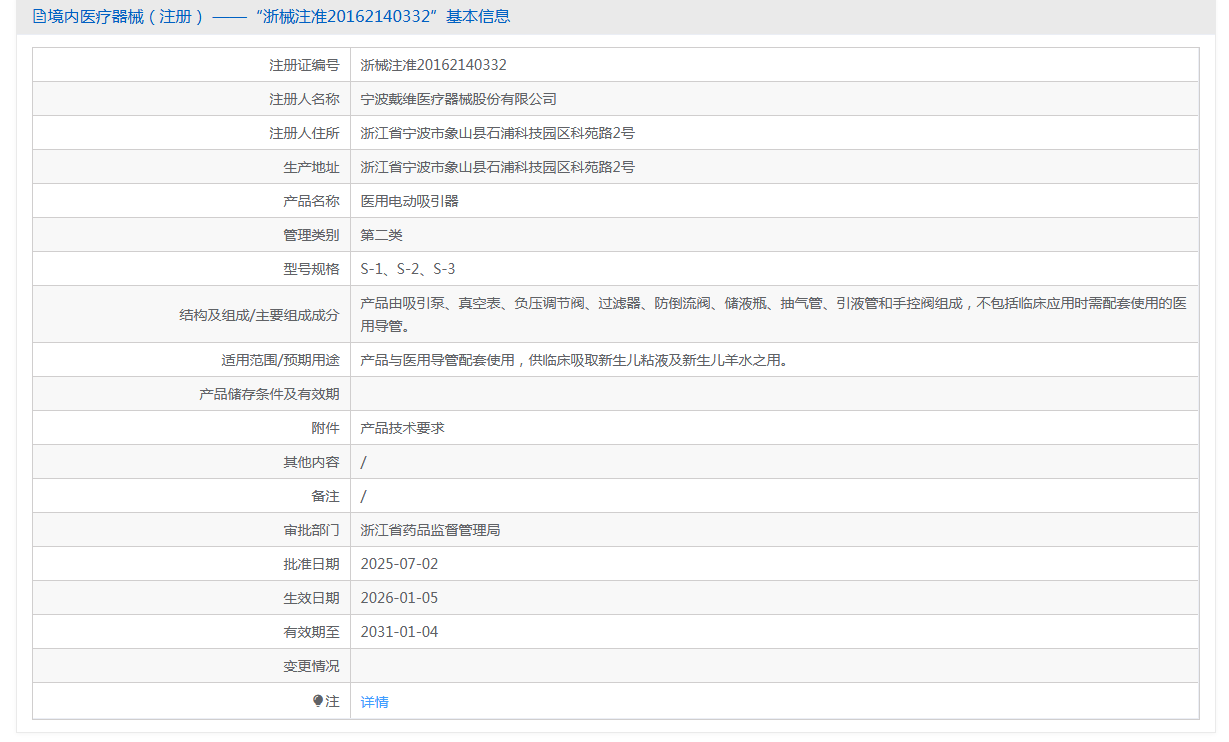This screenshot has height=742, width=1229.
Task: Click the 第二类 category value
Action: pos(382,235)
